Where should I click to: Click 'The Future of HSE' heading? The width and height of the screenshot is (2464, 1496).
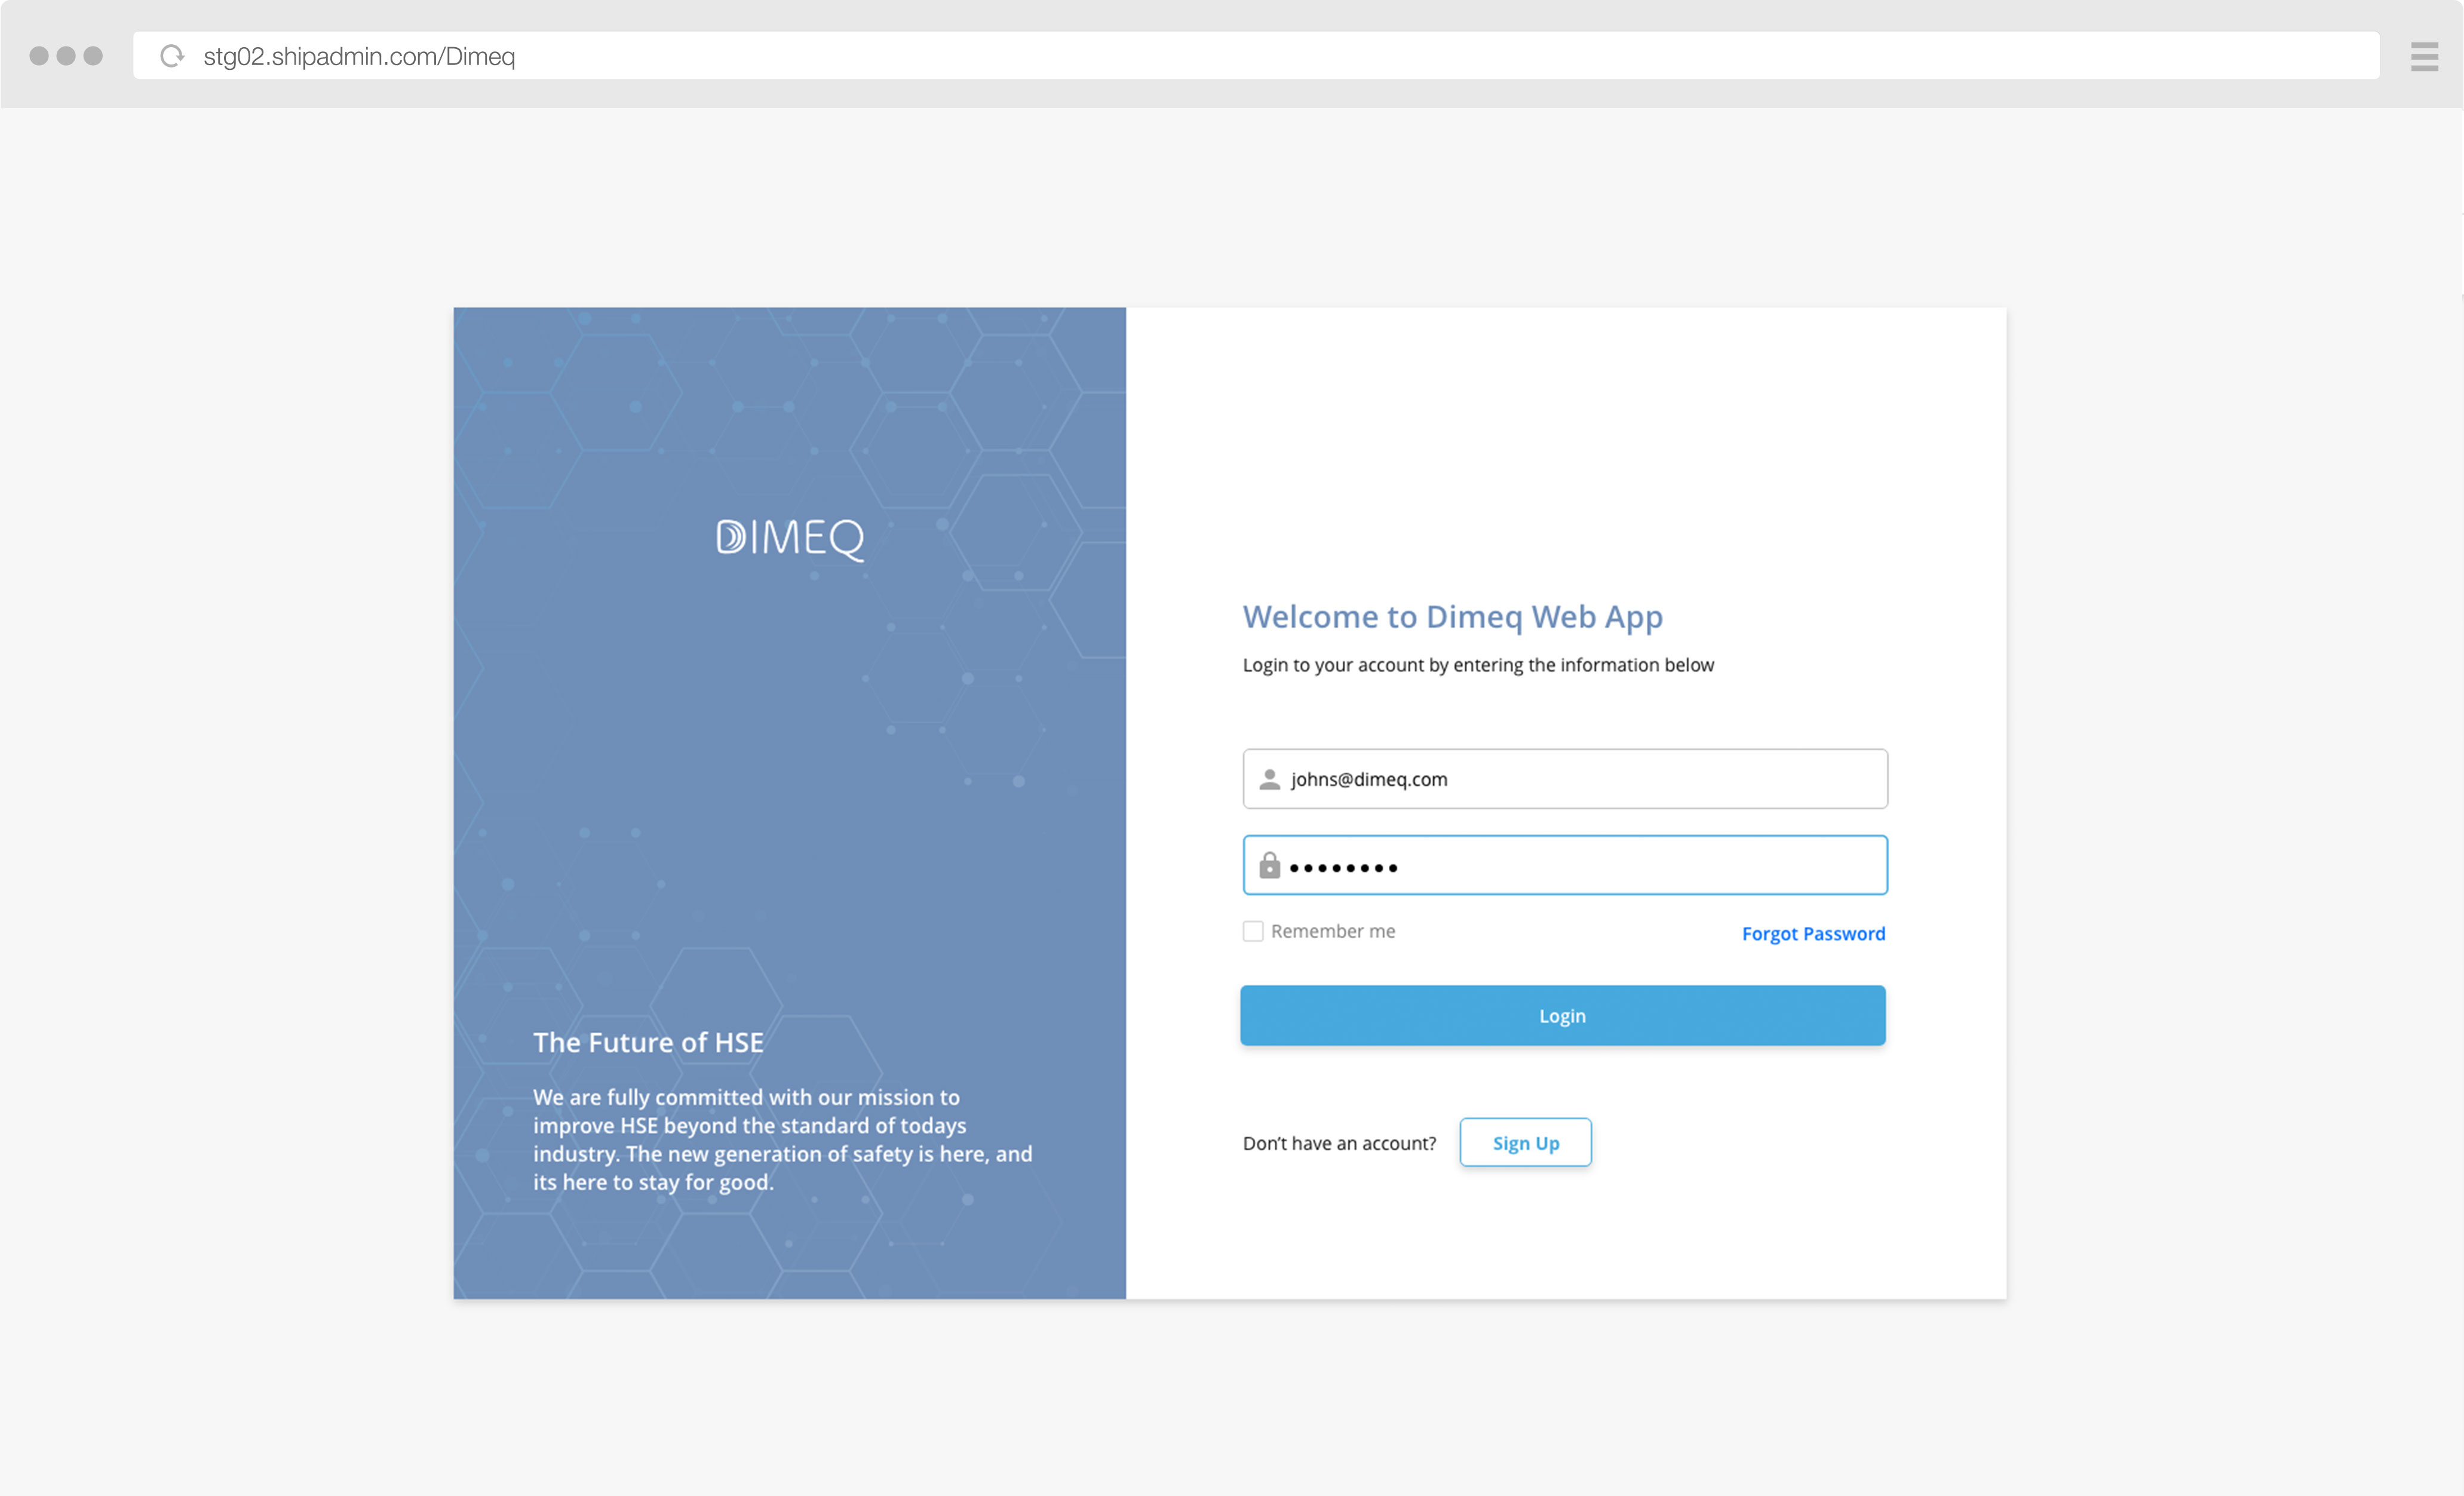[648, 1042]
